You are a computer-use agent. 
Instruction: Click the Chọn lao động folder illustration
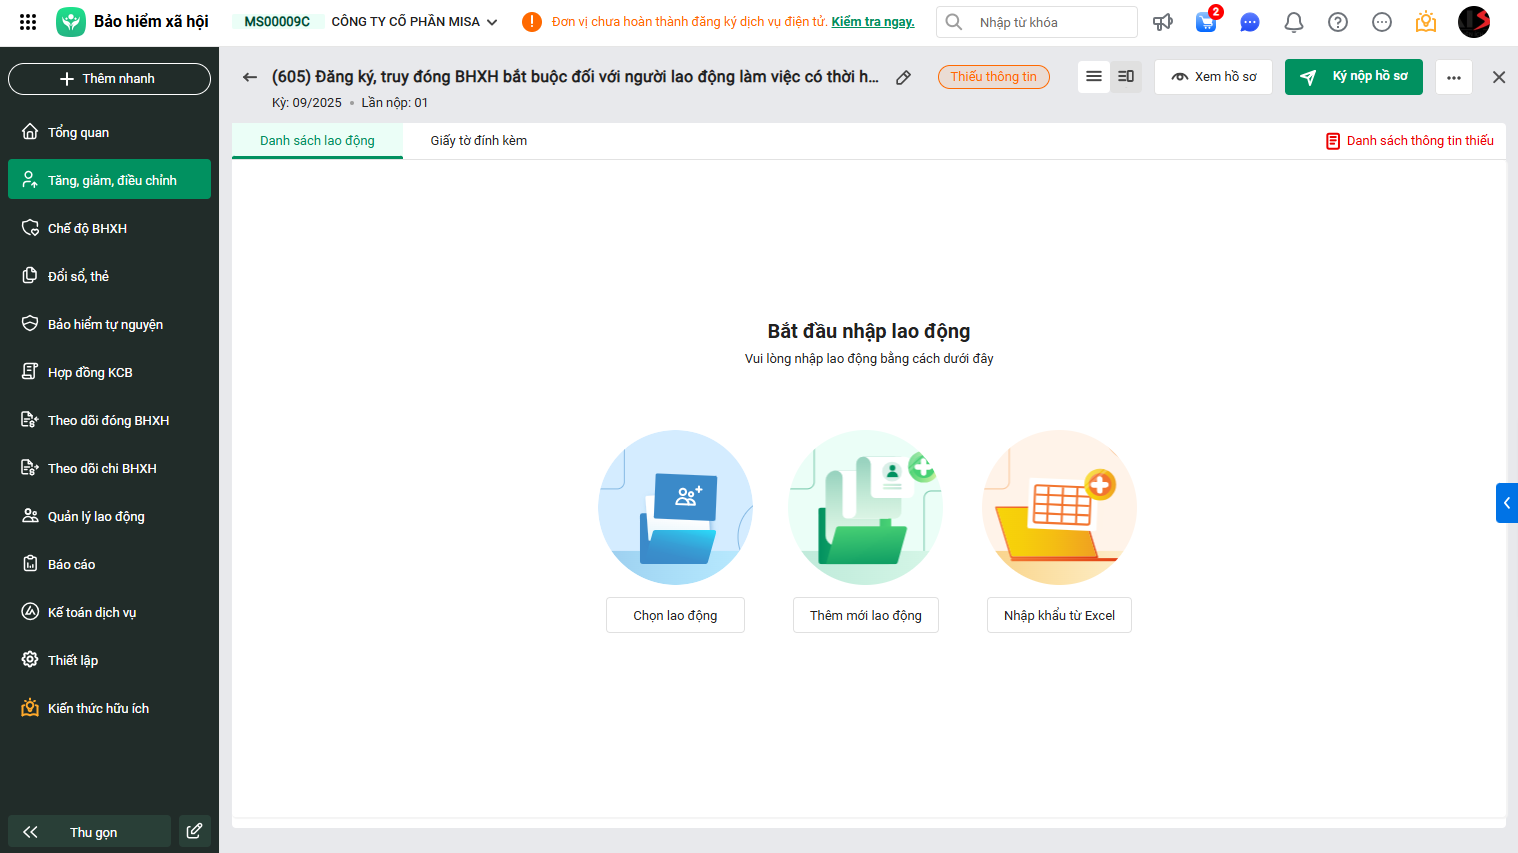click(x=675, y=507)
